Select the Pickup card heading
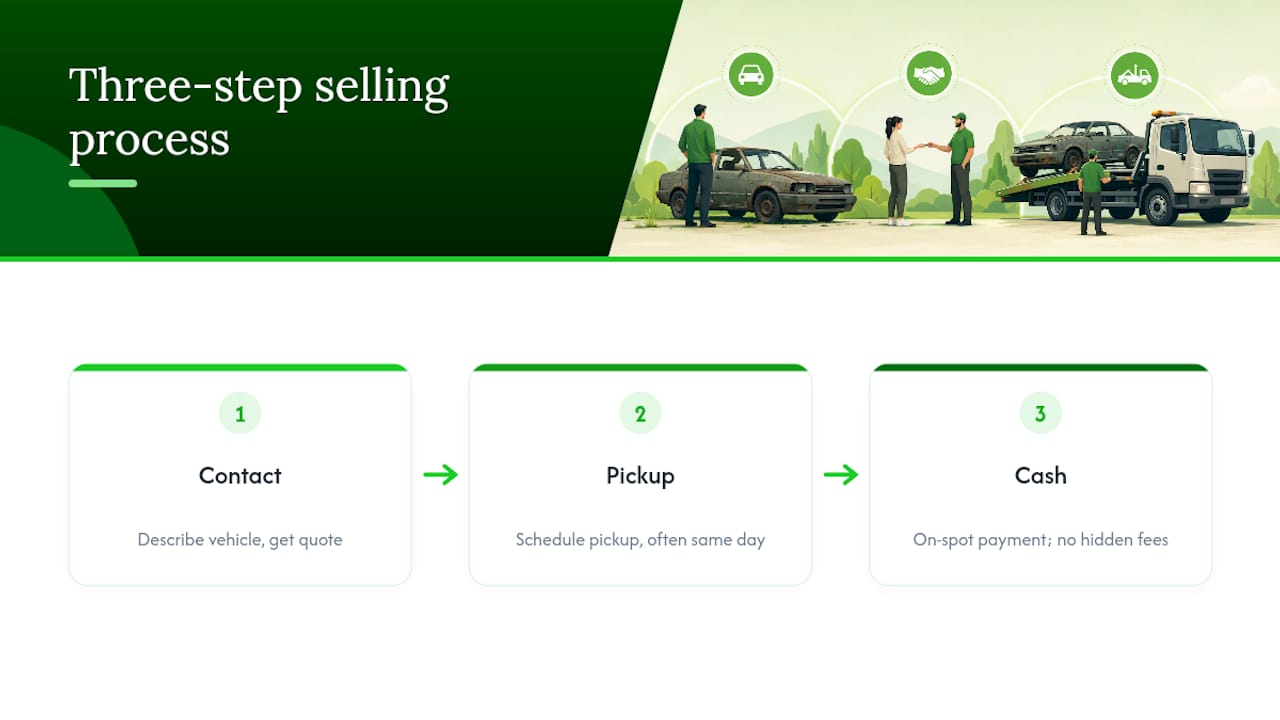The image size is (1280, 720). (640, 475)
